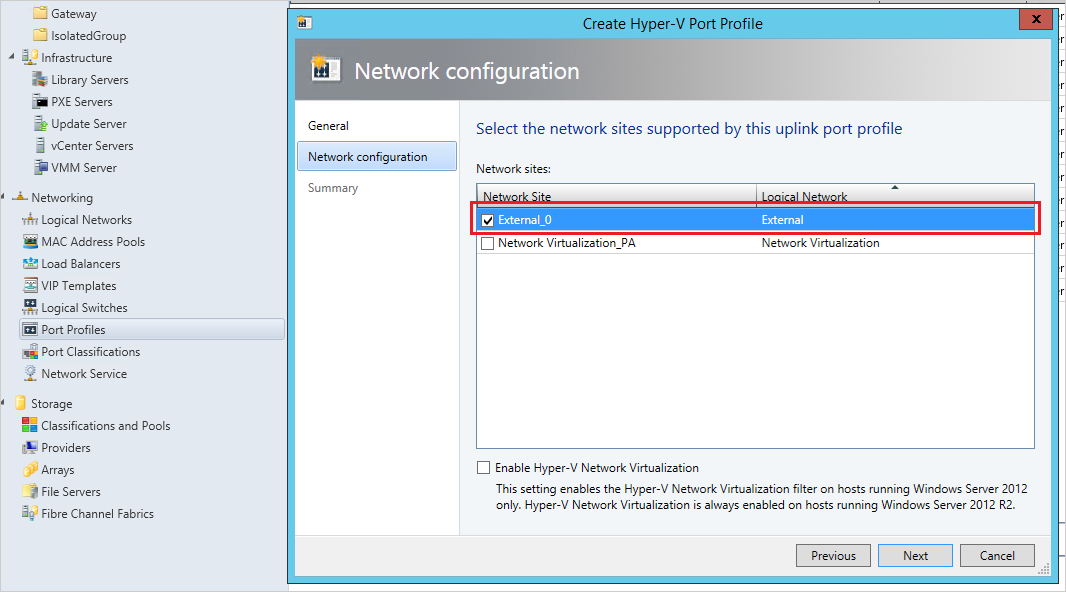Click the vCenter Servers icon

tap(40, 145)
